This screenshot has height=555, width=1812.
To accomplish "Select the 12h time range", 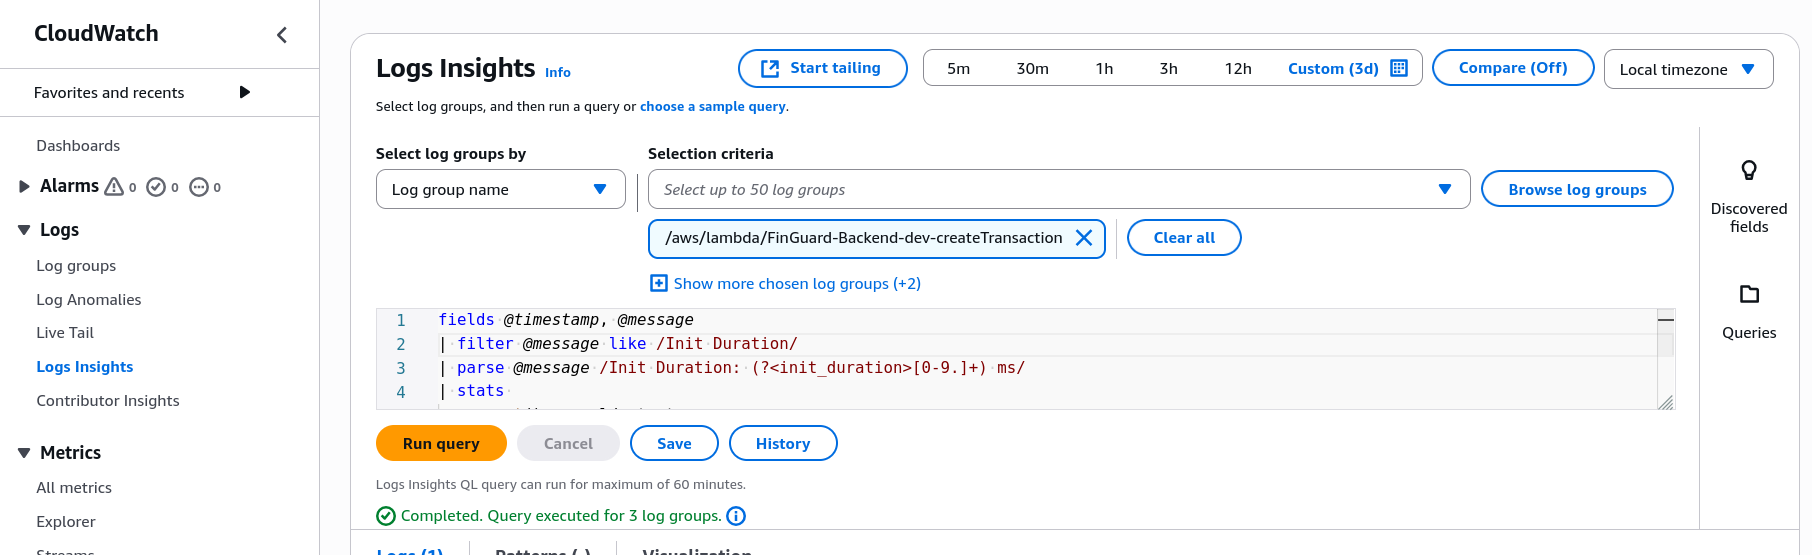I will tap(1237, 69).
